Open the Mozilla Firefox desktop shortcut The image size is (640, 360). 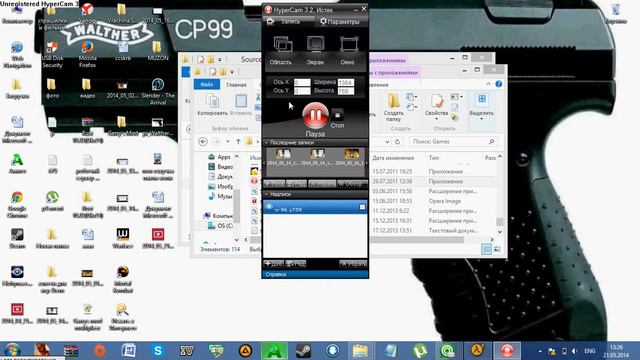[87, 54]
